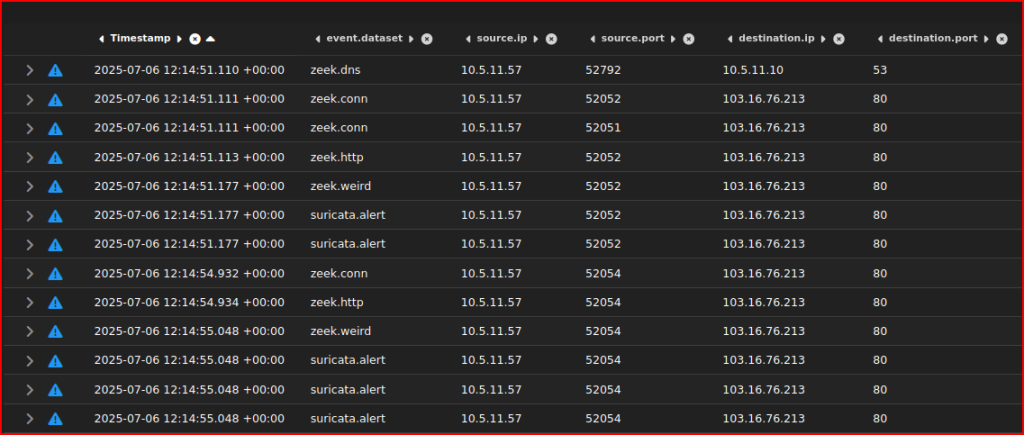Expand the zeek.weird row at 12:14:51.177
The height and width of the screenshot is (435, 1024).
pyautogui.click(x=30, y=187)
